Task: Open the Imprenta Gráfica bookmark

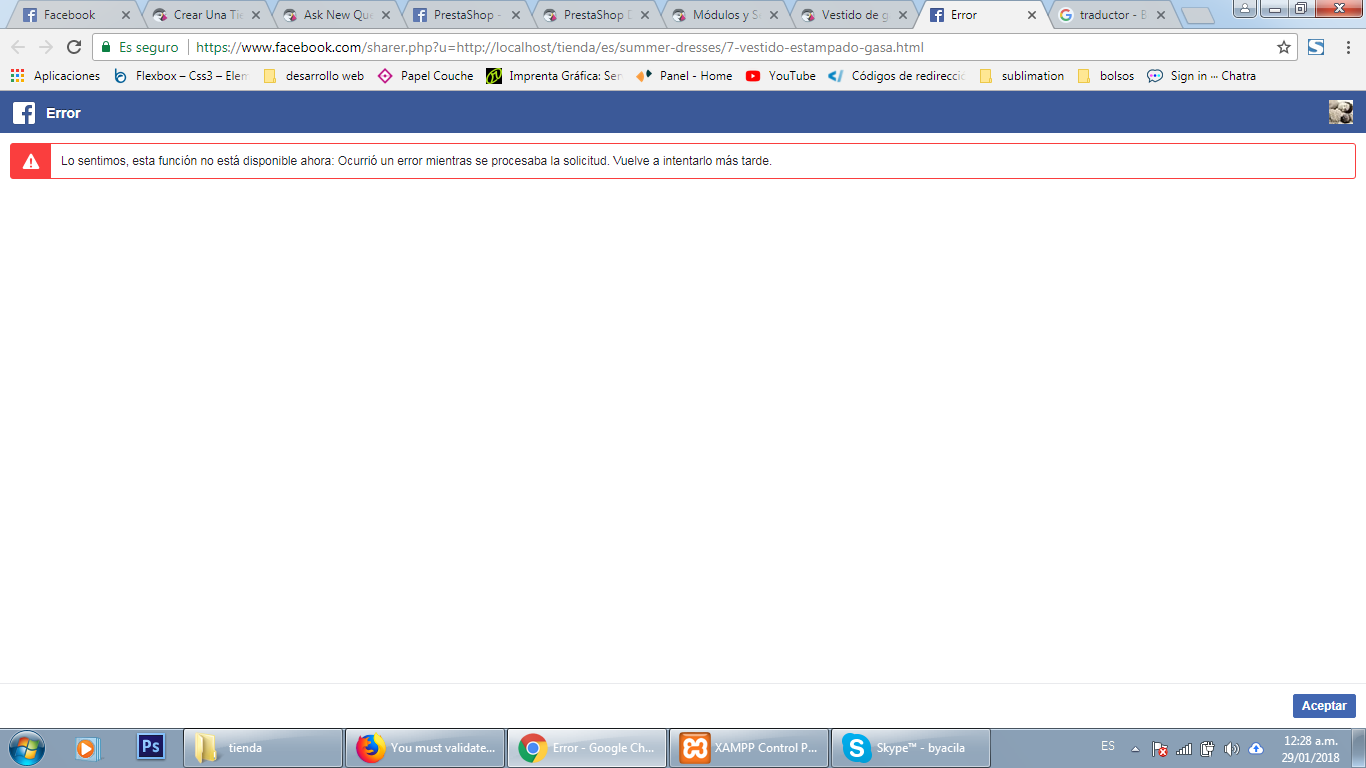Action: [x=554, y=76]
